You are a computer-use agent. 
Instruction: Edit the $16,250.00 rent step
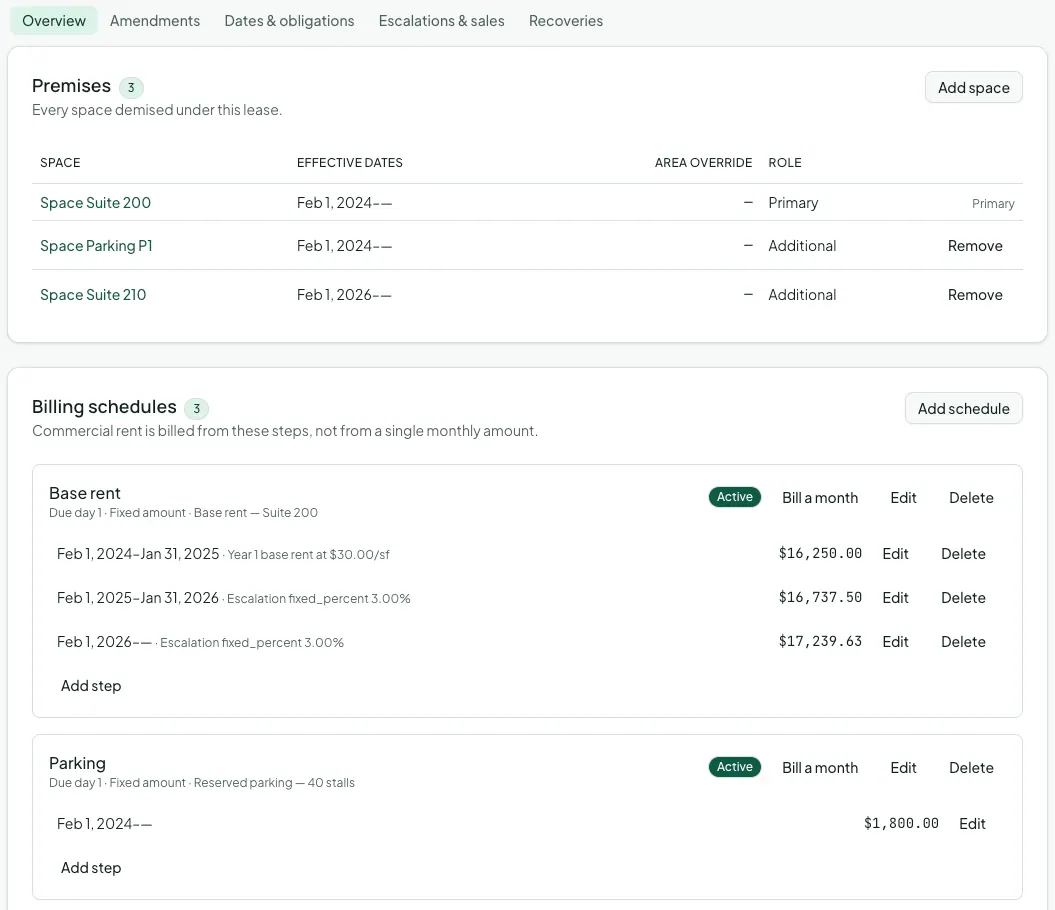(895, 553)
